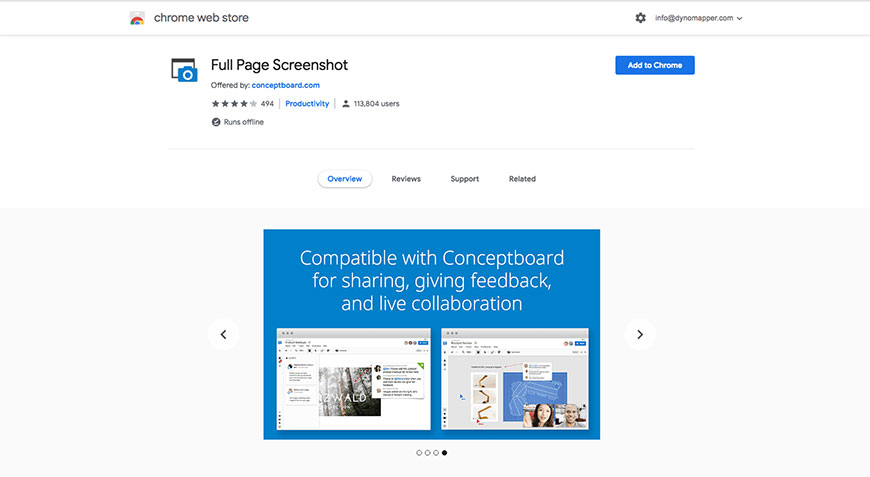Switch to the Related tab
The image size is (870, 477).
pyautogui.click(x=522, y=179)
